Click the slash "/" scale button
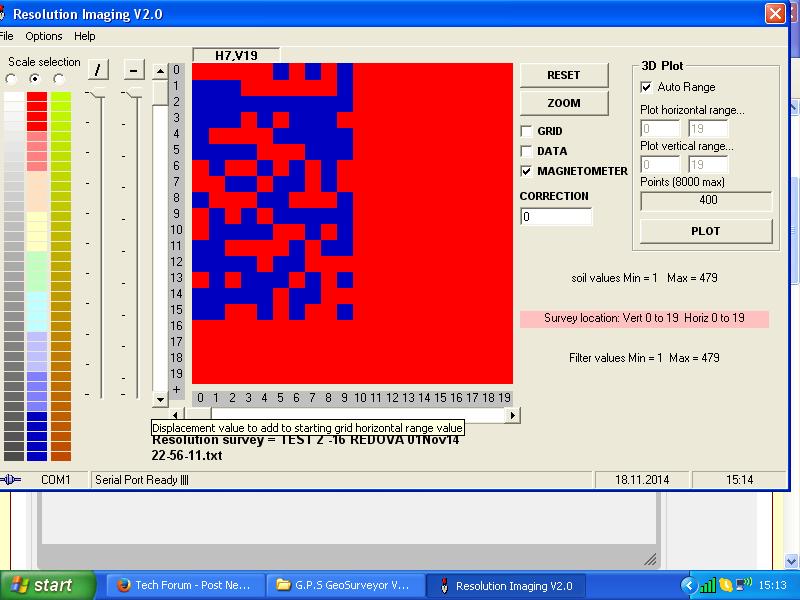Screen dimensions: 800x600 point(98,69)
